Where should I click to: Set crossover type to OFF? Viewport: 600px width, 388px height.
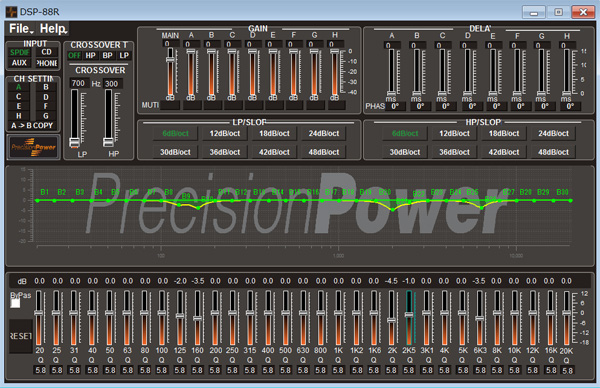(x=74, y=55)
